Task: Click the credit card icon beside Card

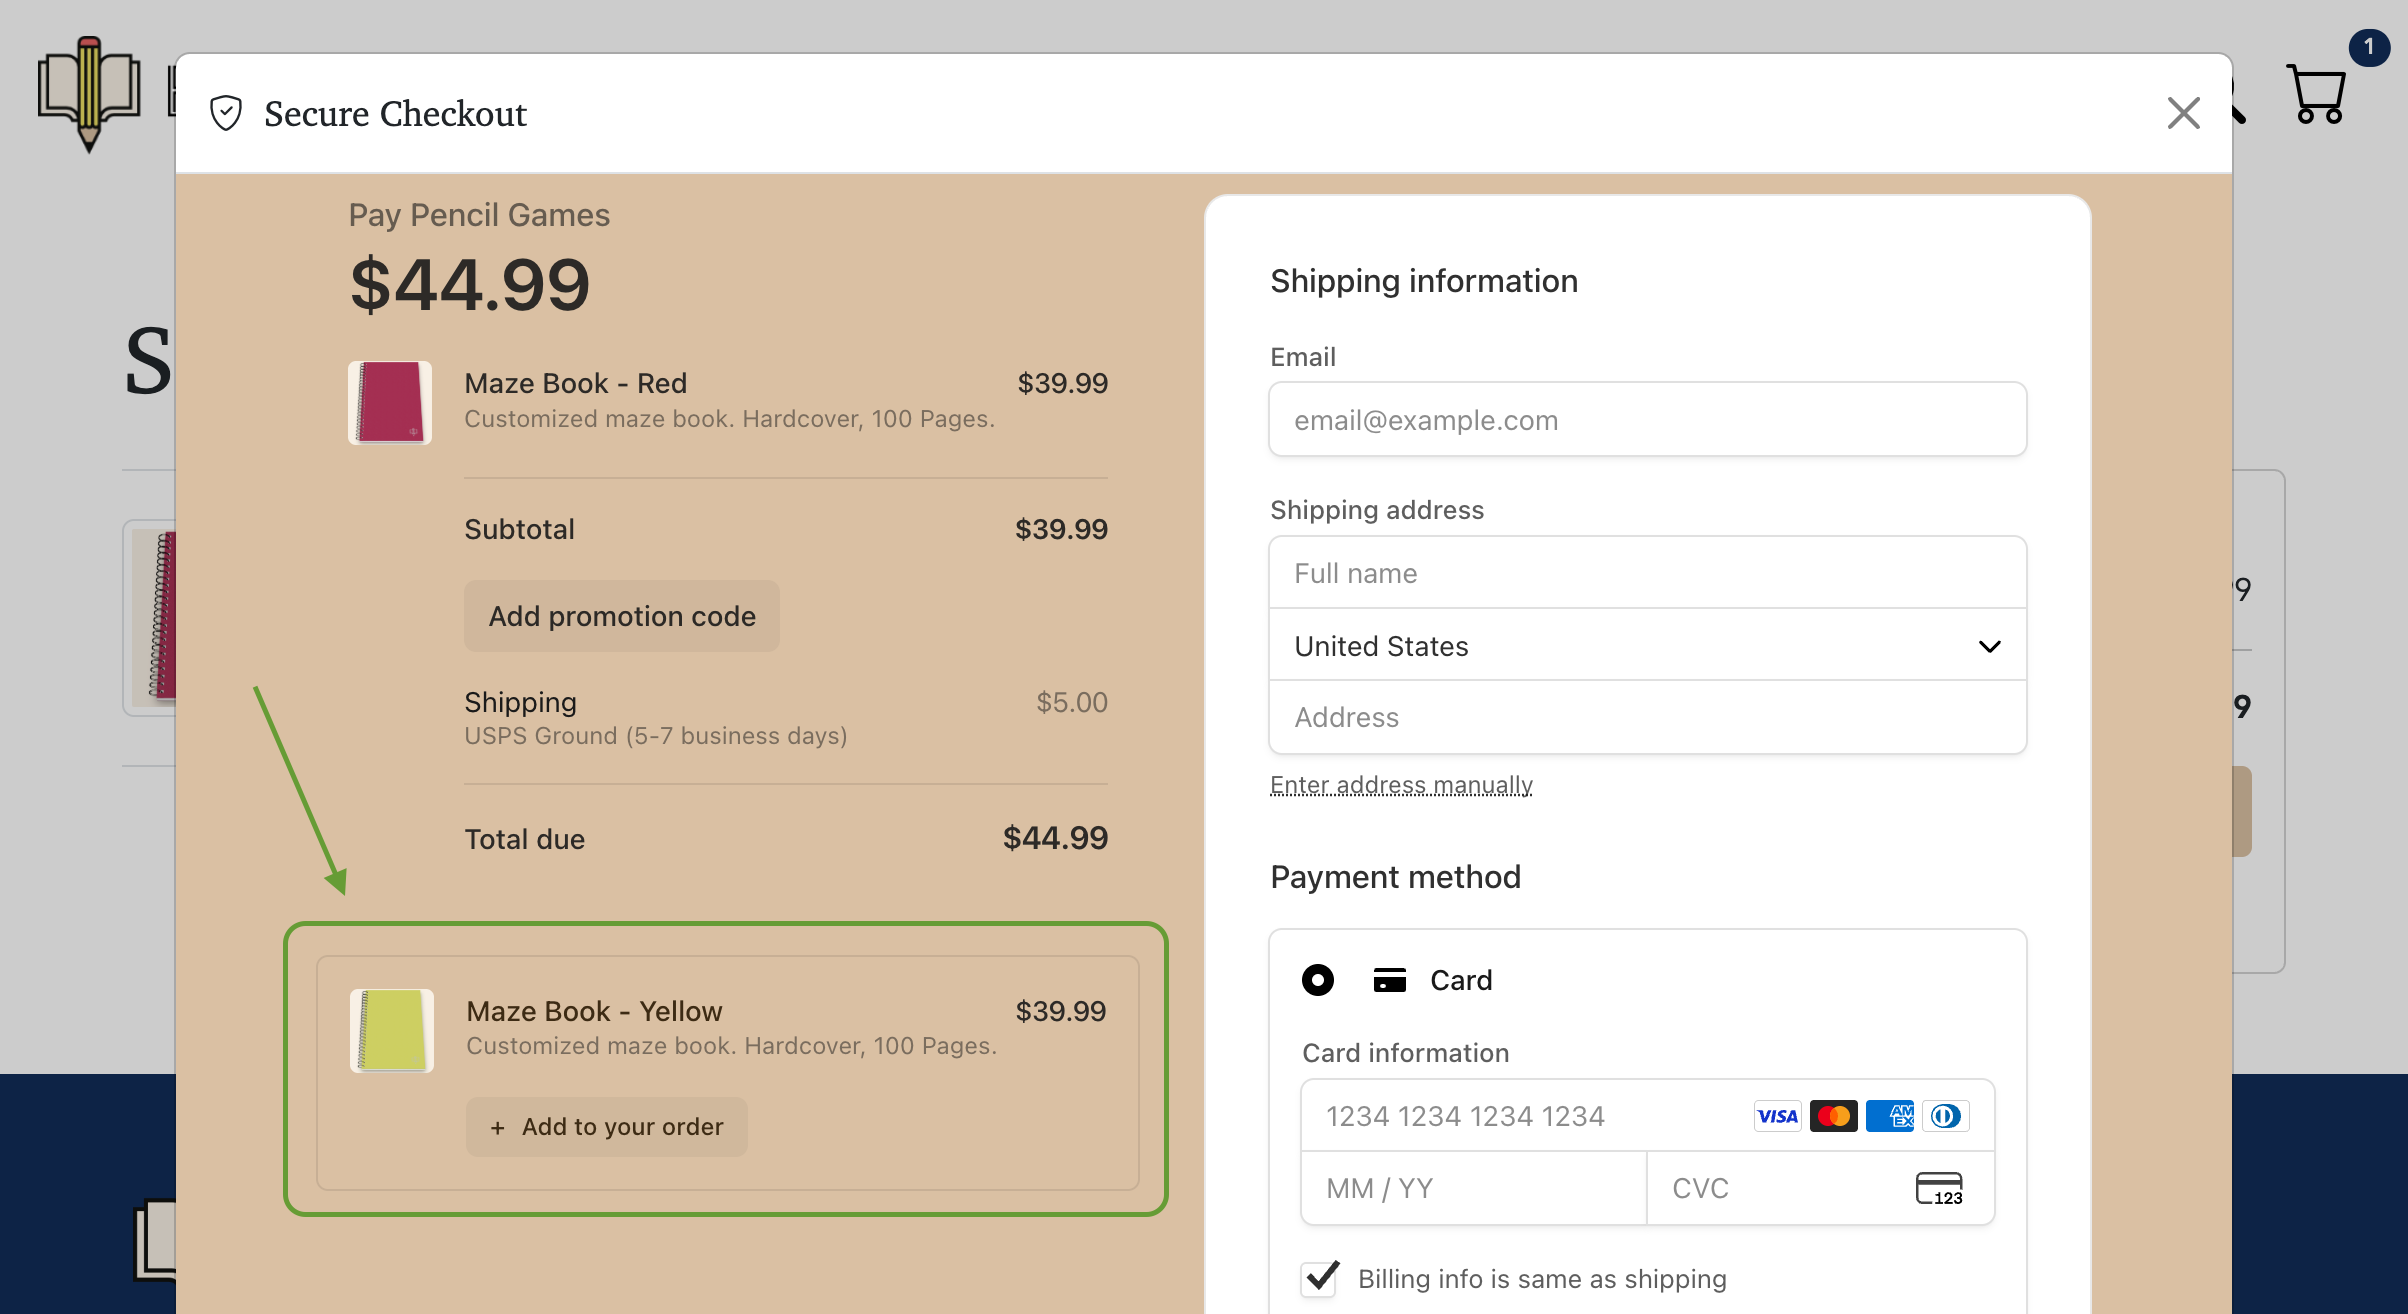Action: [1390, 980]
